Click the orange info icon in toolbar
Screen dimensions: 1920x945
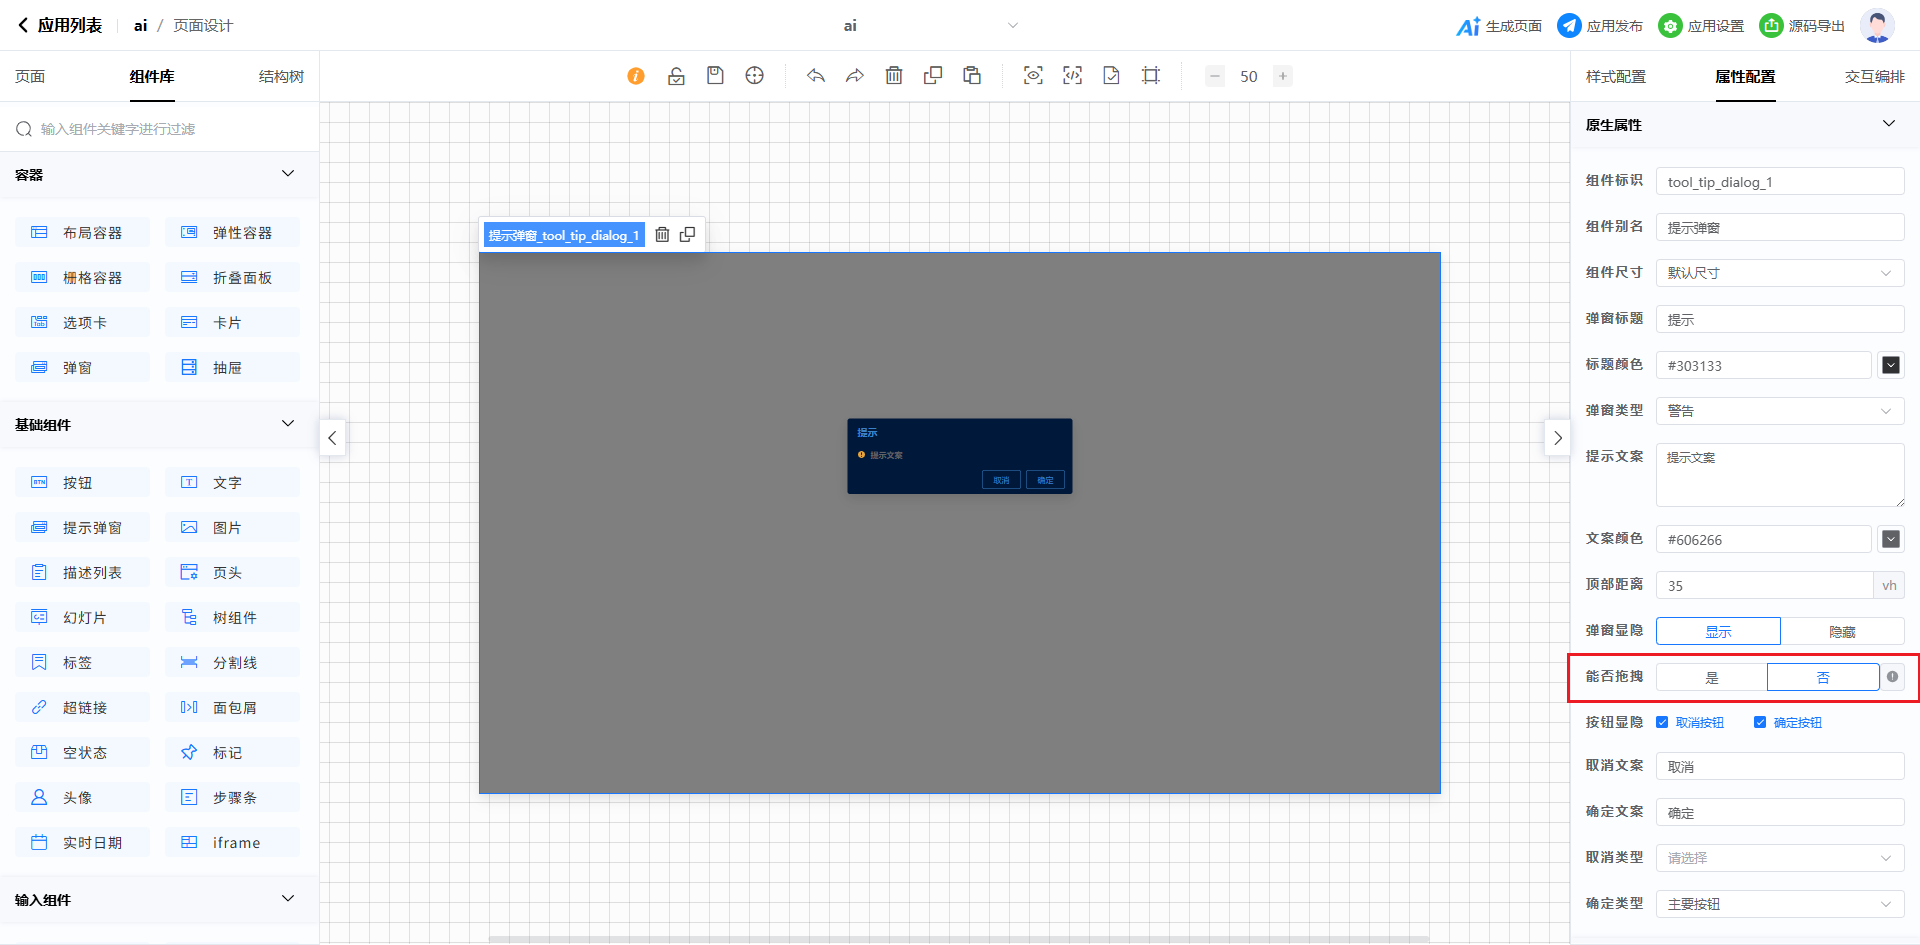coord(636,76)
